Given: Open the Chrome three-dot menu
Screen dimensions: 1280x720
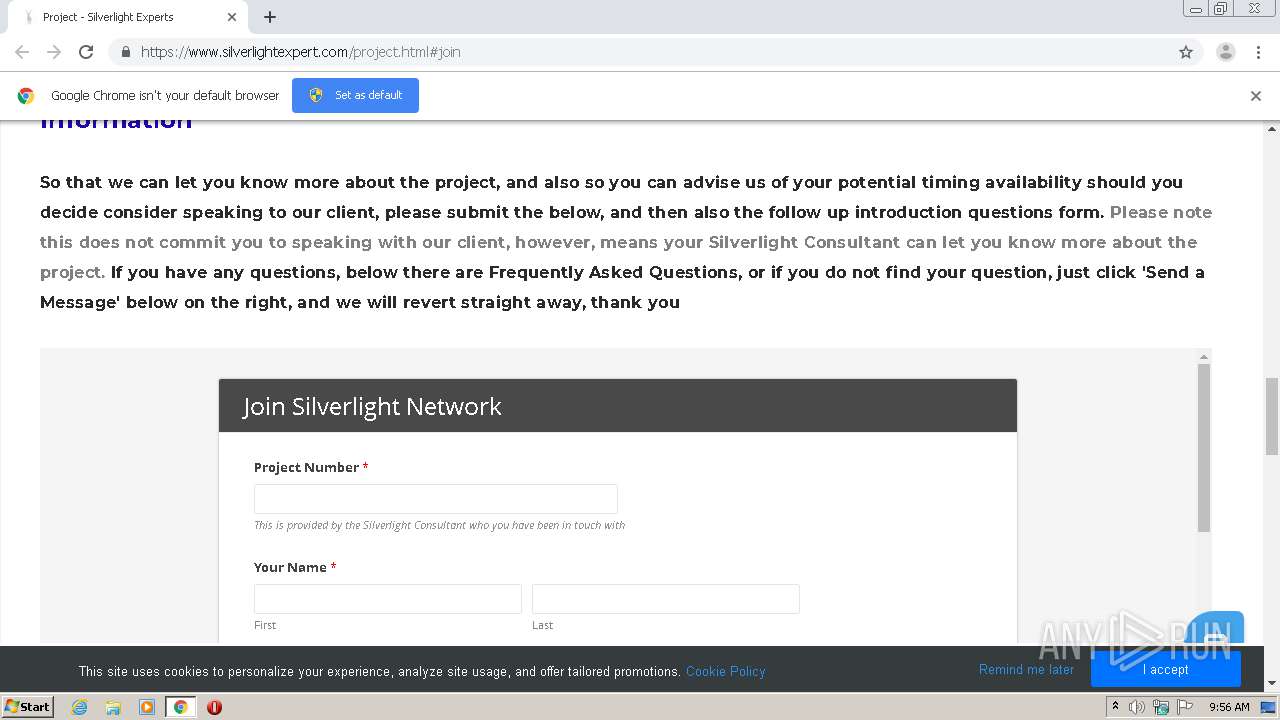Looking at the screenshot, I should [1259, 52].
